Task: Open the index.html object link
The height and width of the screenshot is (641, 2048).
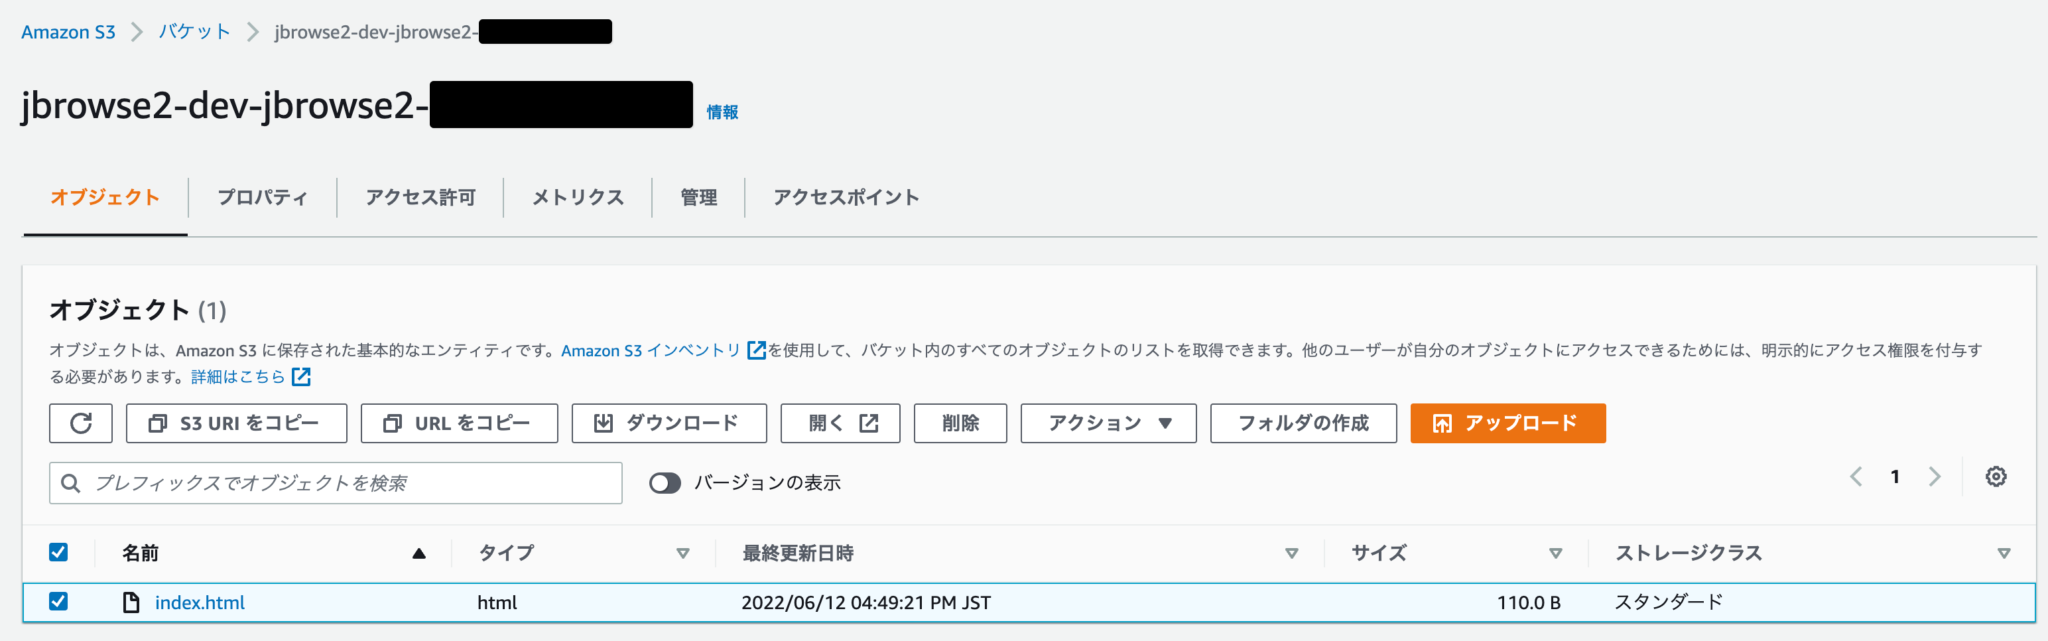Action: (x=199, y=602)
